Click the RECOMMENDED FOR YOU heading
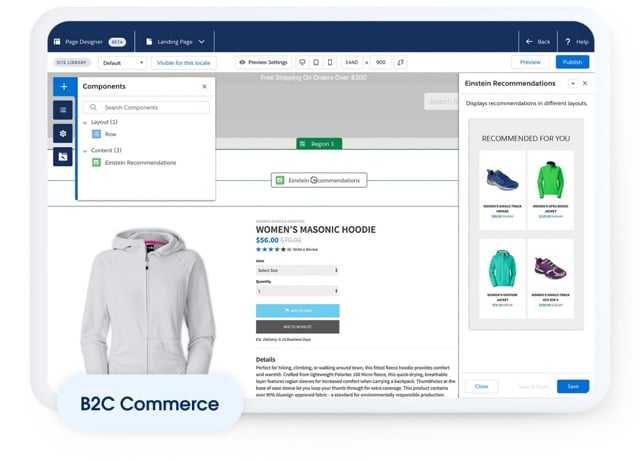The width and height of the screenshot is (640, 461). pos(526,138)
